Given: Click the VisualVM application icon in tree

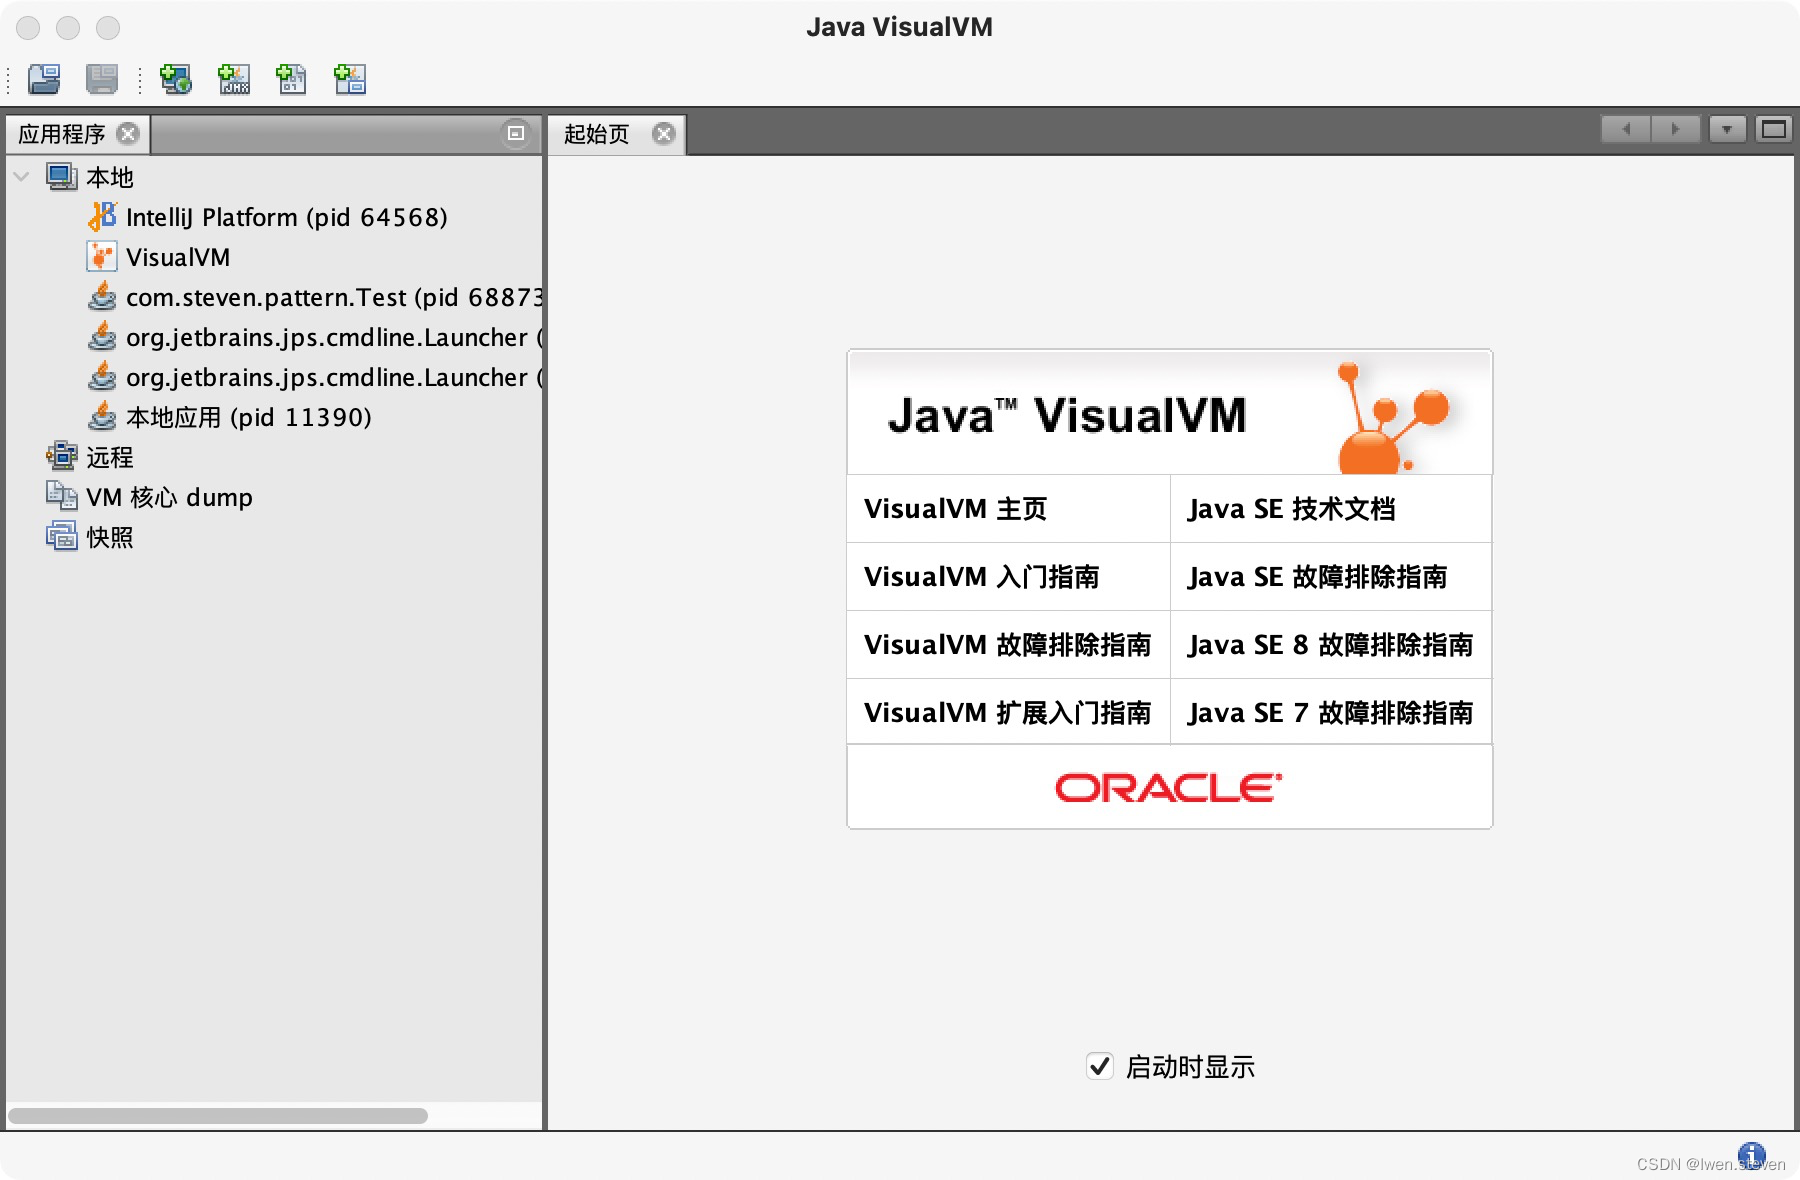Looking at the screenshot, I should (x=102, y=257).
